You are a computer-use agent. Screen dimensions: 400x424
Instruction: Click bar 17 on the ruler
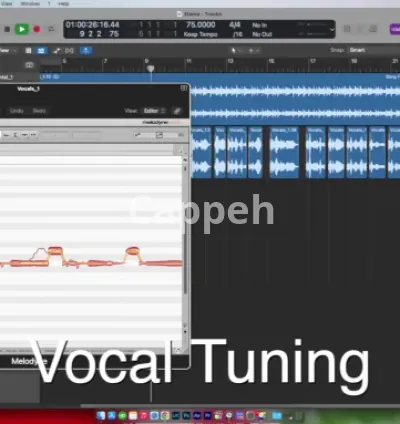[x=312, y=61]
